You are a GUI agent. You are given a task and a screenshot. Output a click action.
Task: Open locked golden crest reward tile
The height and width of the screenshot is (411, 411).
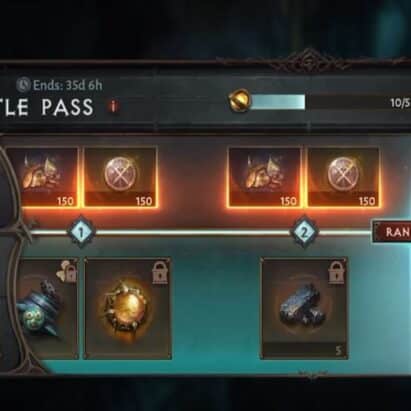point(128,308)
